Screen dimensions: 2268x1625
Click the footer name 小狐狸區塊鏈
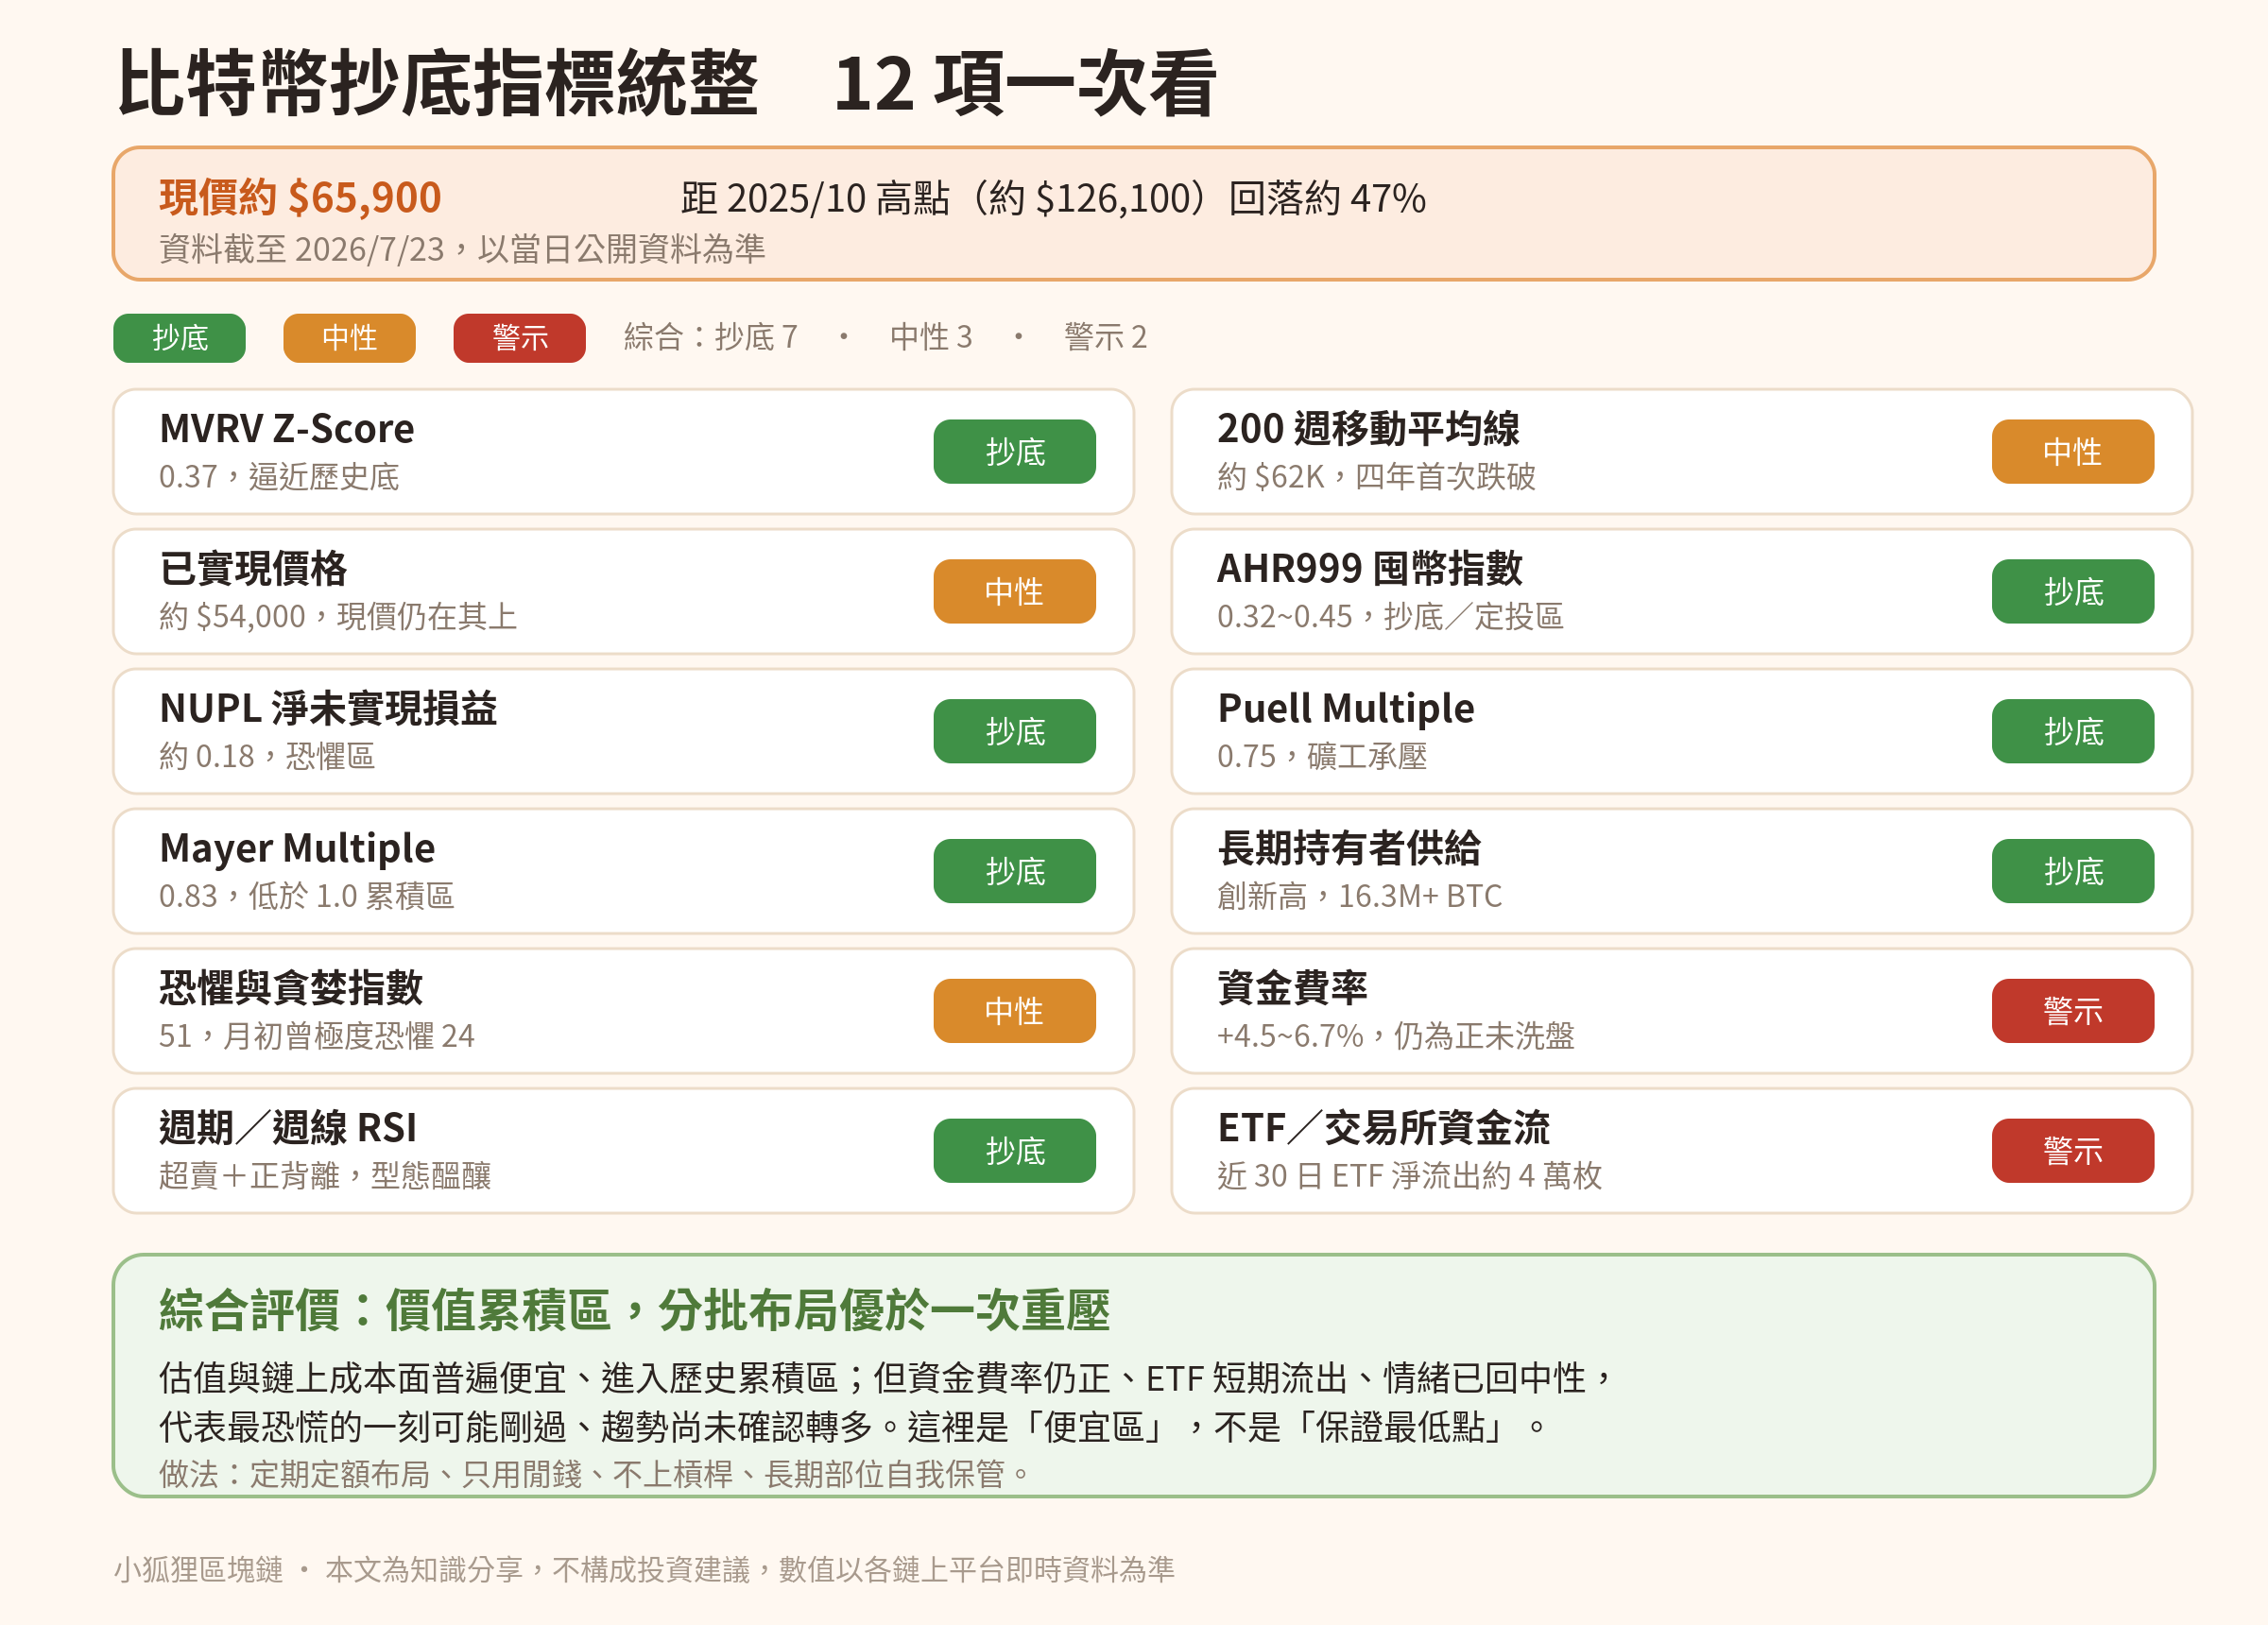[x=198, y=1571]
